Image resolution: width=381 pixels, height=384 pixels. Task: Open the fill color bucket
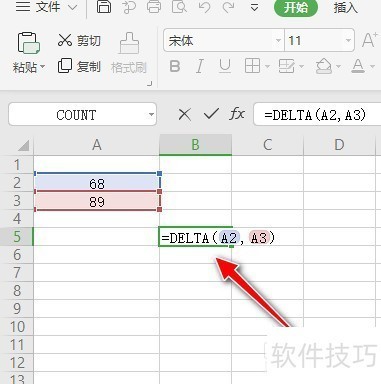(x=324, y=66)
